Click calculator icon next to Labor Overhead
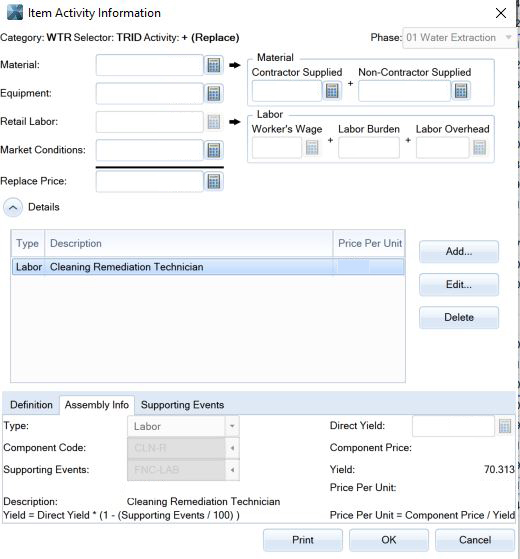520x559 pixels. click(x=479, y=147)
